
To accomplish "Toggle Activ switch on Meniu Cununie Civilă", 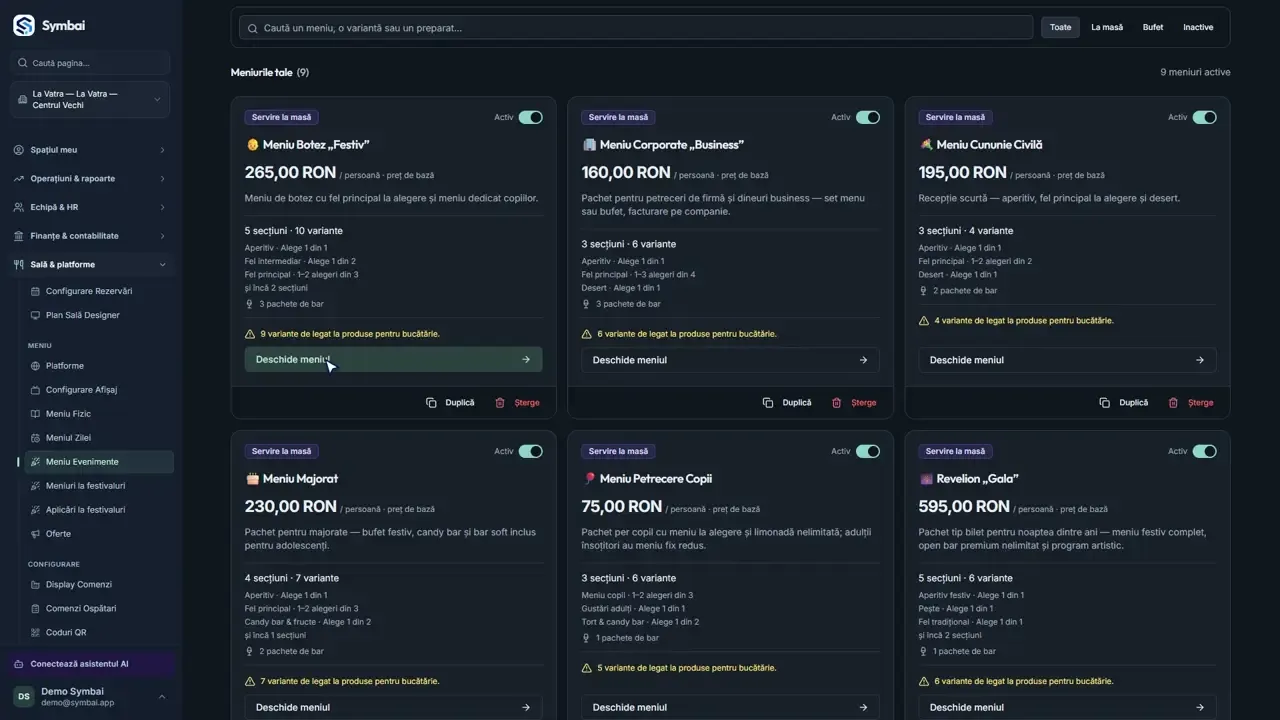I will pyautogui.click(x=1204, y=117).
